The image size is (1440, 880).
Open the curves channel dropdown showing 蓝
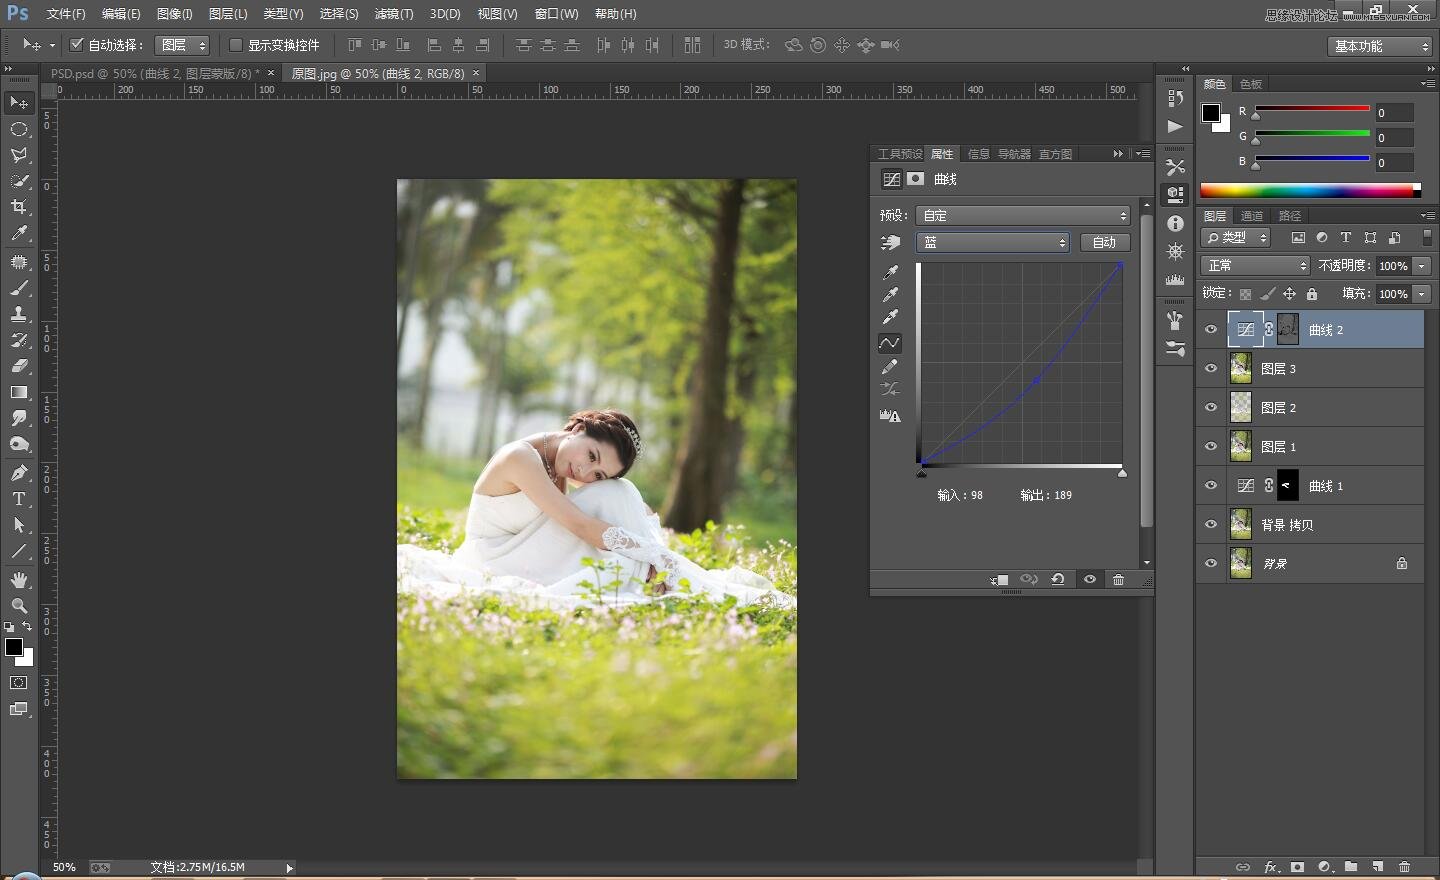[993, 243]
